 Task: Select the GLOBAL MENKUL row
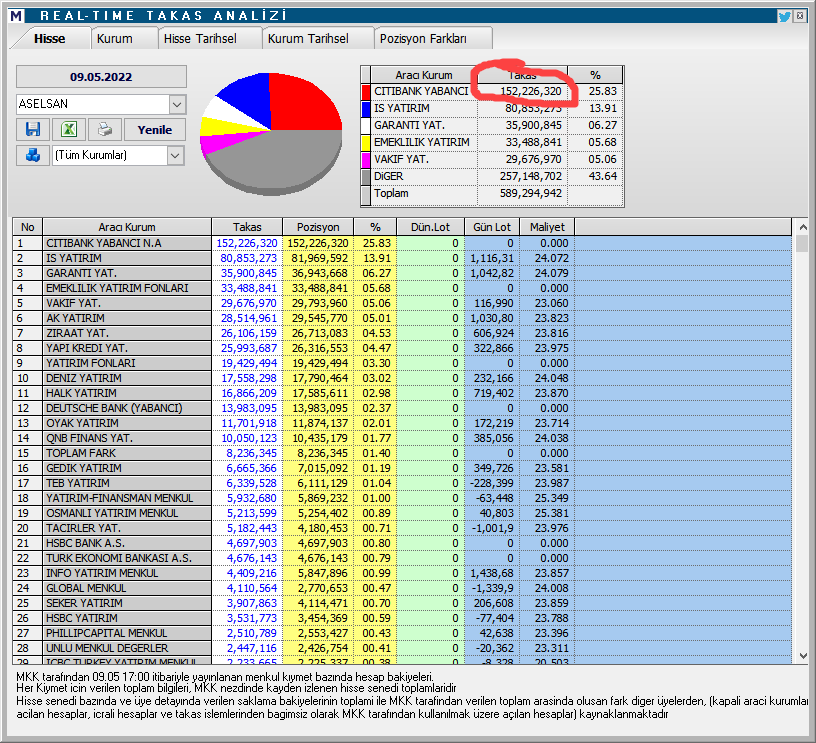[402, 588]
